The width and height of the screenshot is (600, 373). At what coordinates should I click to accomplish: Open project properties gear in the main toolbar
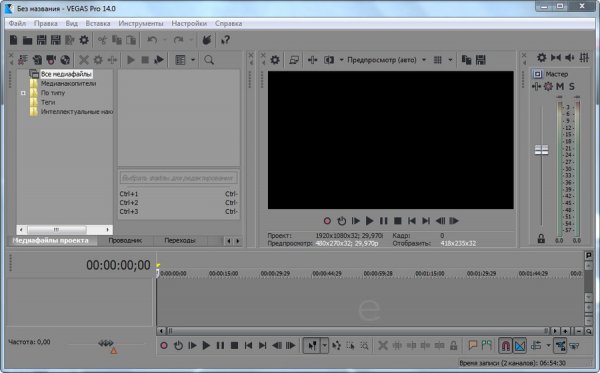point(84,40)
